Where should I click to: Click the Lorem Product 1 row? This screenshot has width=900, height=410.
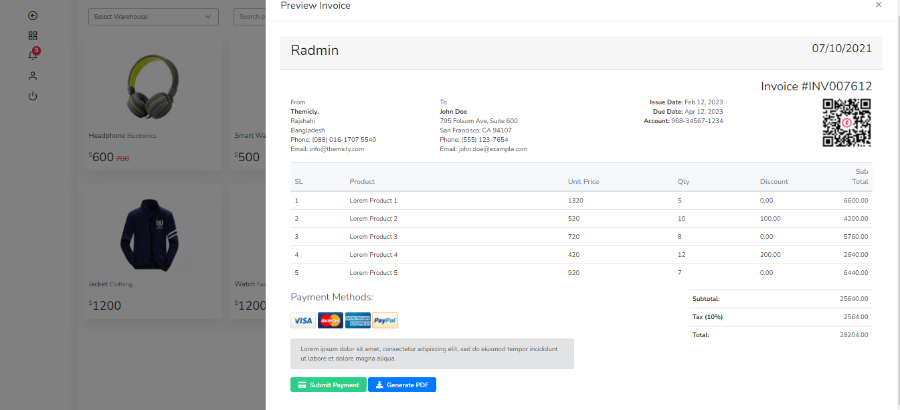click(581, 200)
